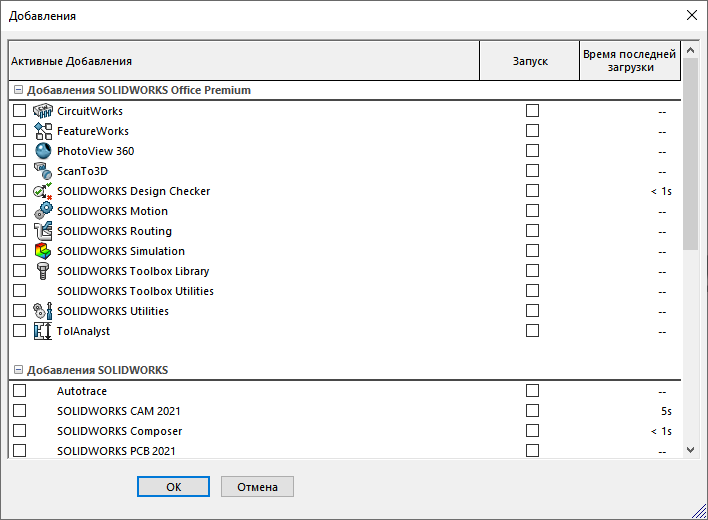Image resolution: width=708 pixels, height=520 pixels.
Task: Click the TolAnalyst icon
Action: (43, 331)
